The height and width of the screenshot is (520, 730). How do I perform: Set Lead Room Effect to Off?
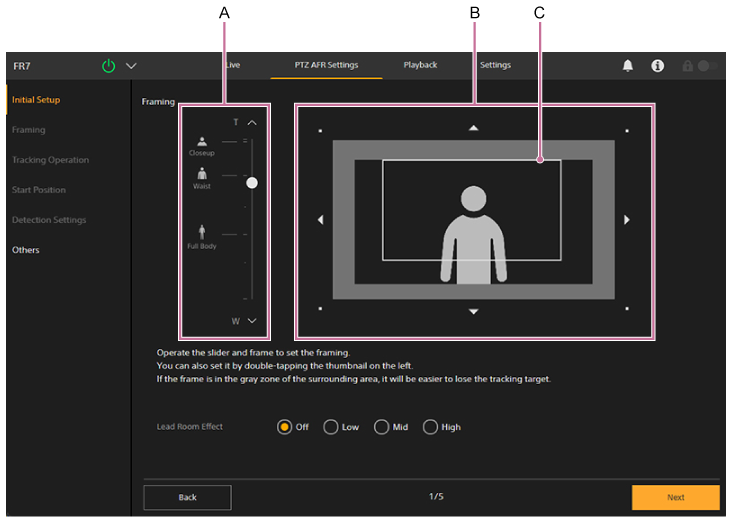click(x=285, y=427)
